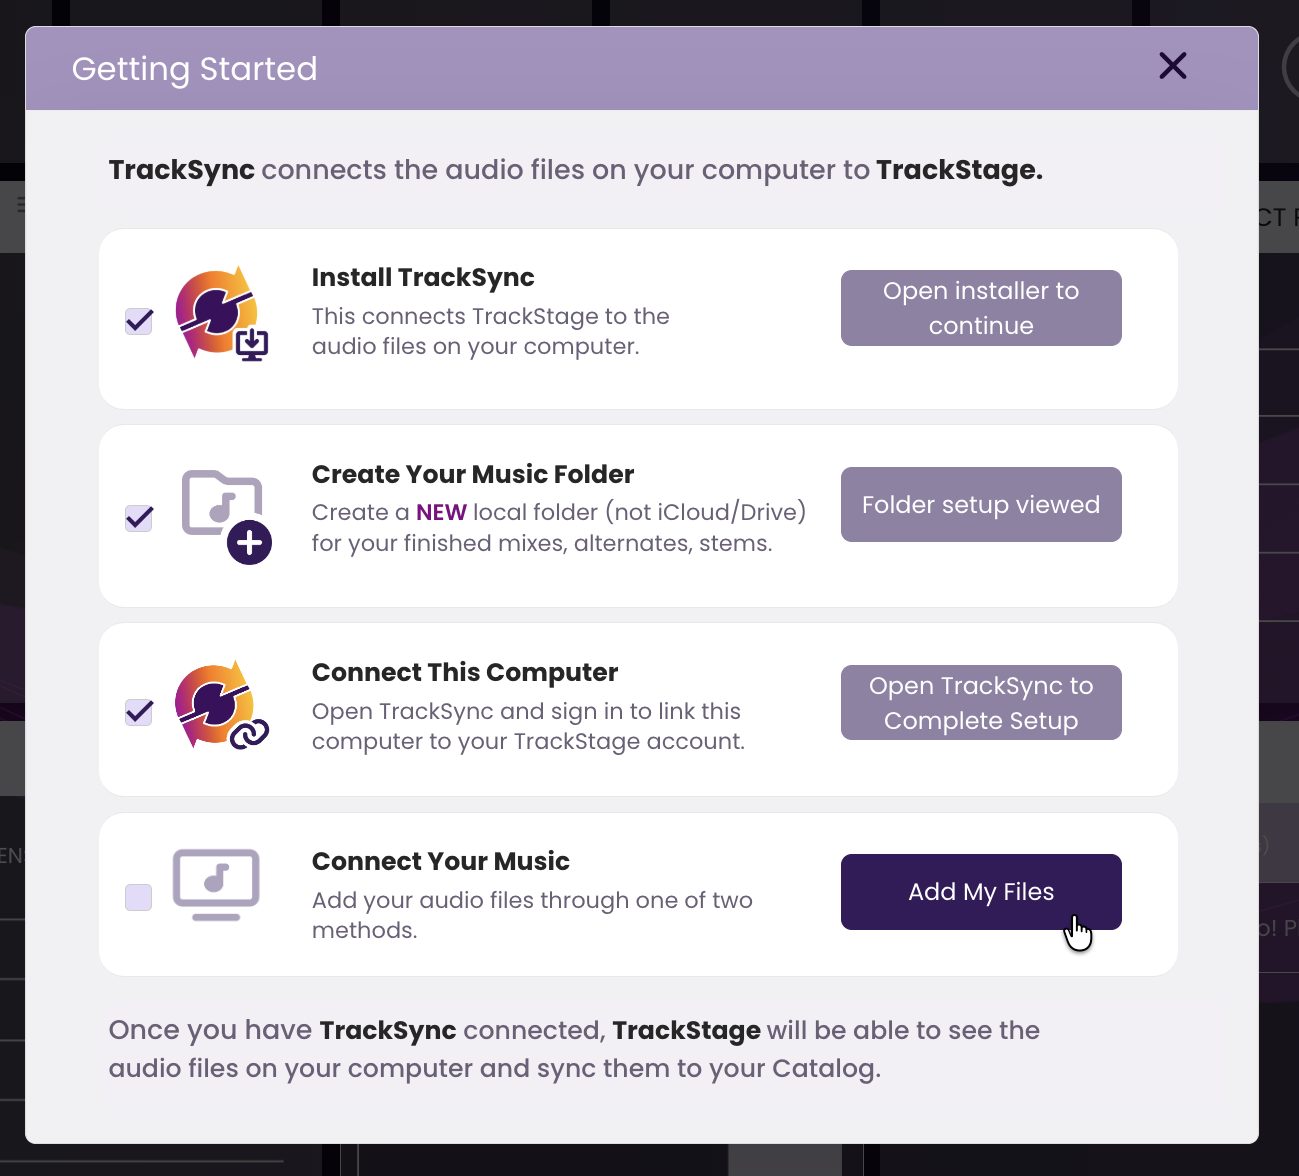Click the purple NEW highlighted word
The image size is (1299, 1176).
[441, 512]
